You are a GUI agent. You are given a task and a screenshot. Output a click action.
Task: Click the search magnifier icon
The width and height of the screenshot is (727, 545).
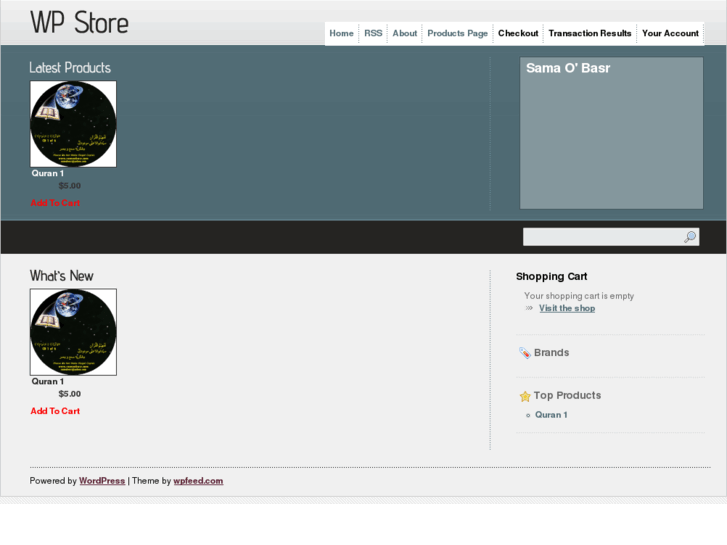[690, 237]
